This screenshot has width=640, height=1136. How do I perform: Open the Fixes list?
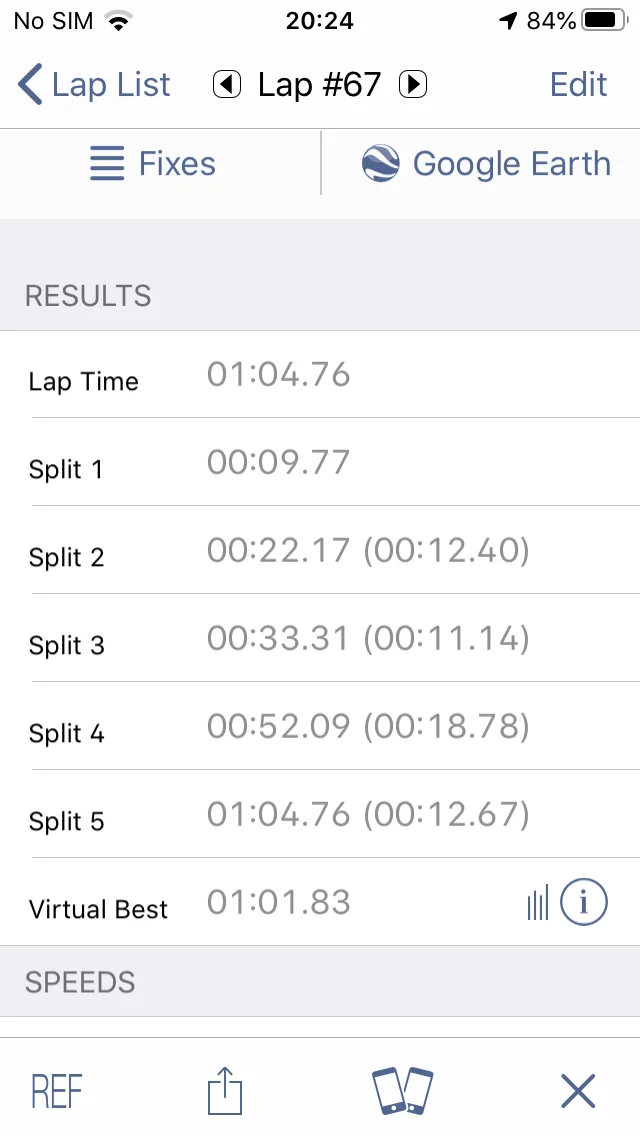153,164
